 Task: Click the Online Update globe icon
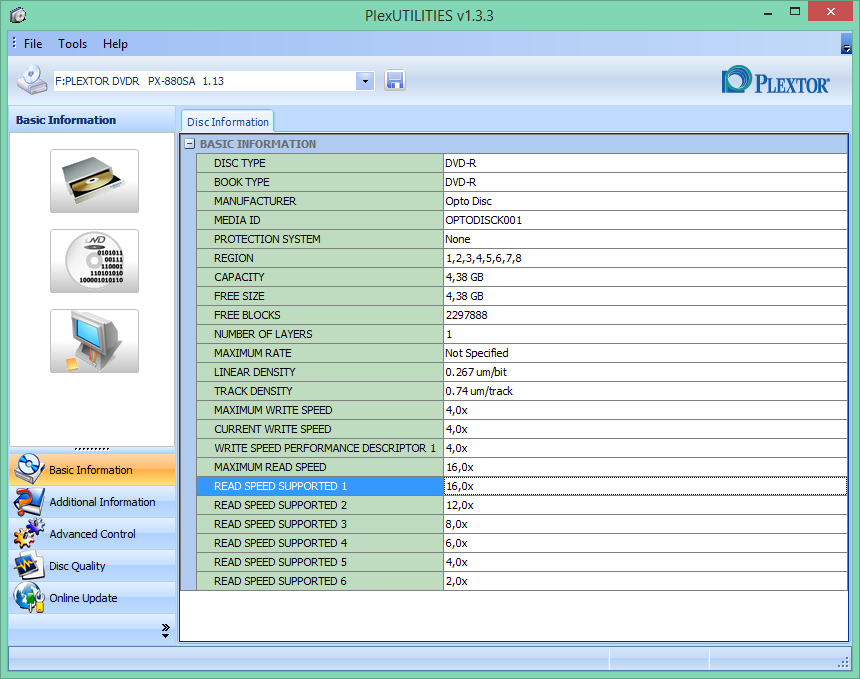tap(29, 597)
